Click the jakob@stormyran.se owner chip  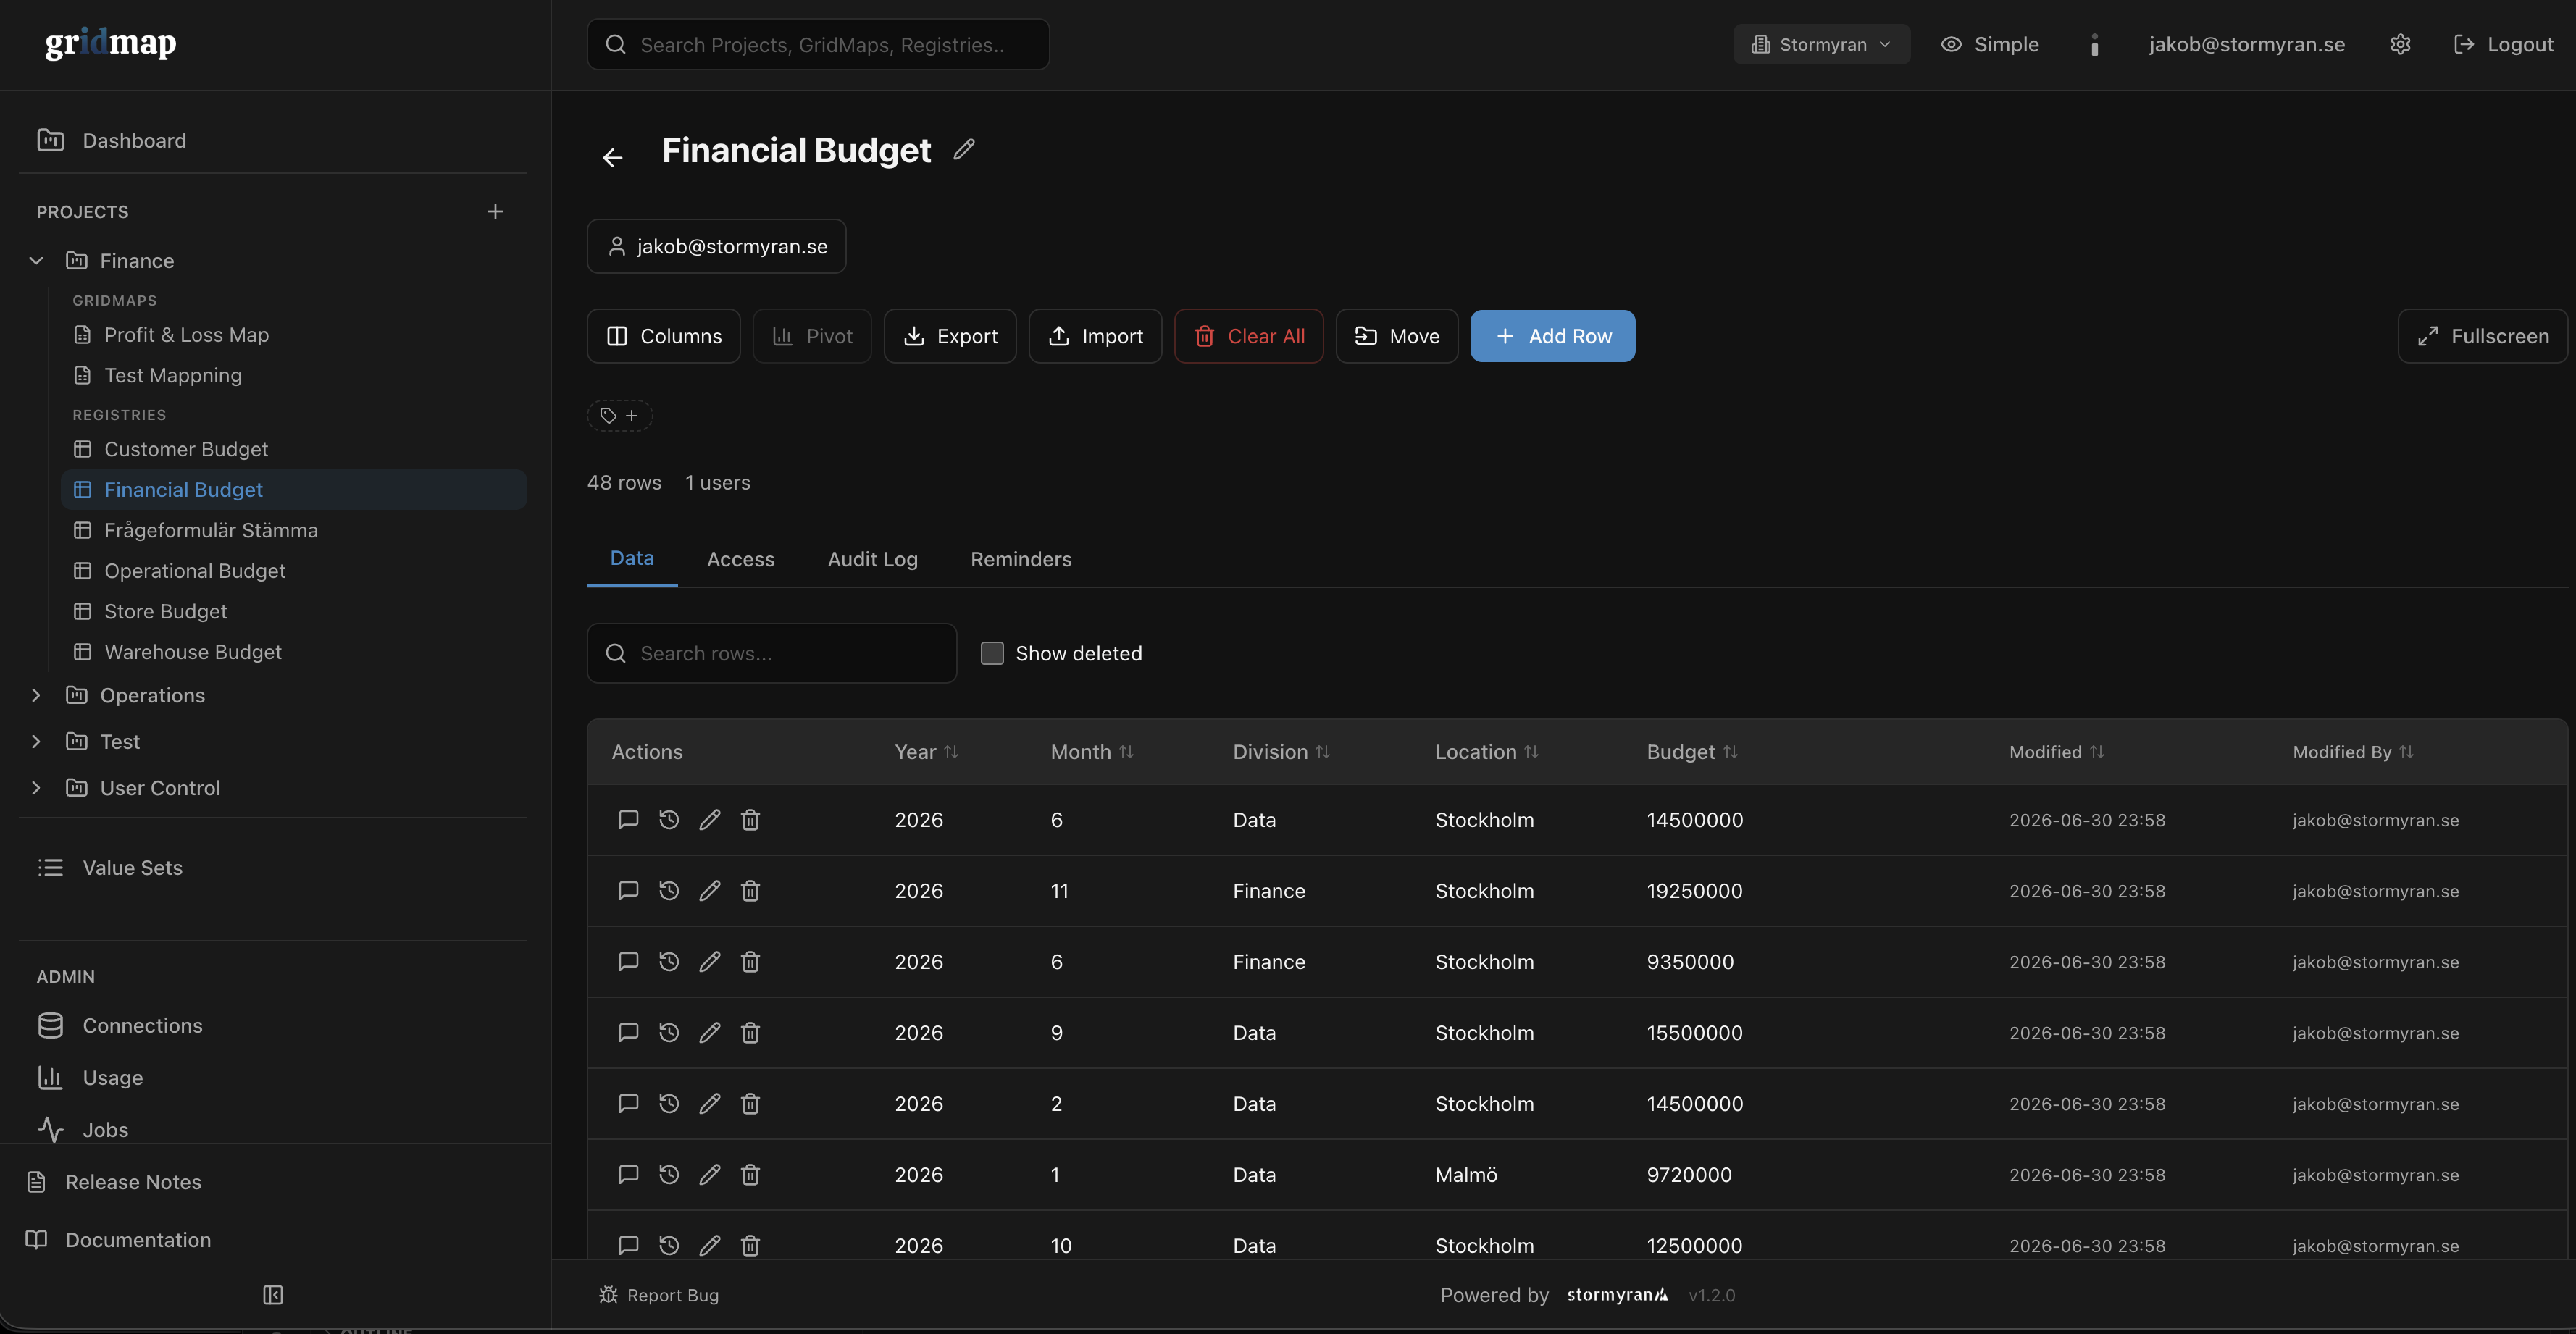tap(716, 246)
